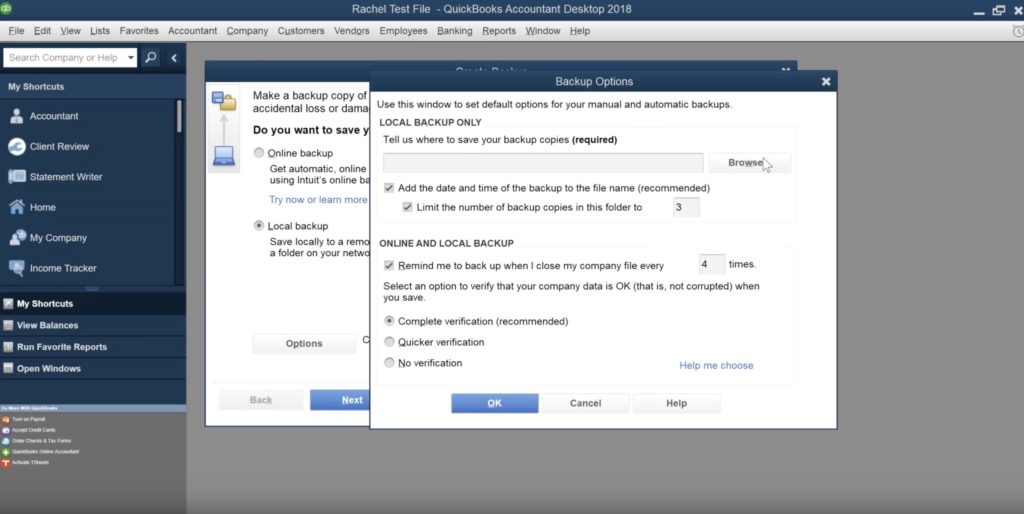Click the Help button in Backup Options

coord(677,403)
